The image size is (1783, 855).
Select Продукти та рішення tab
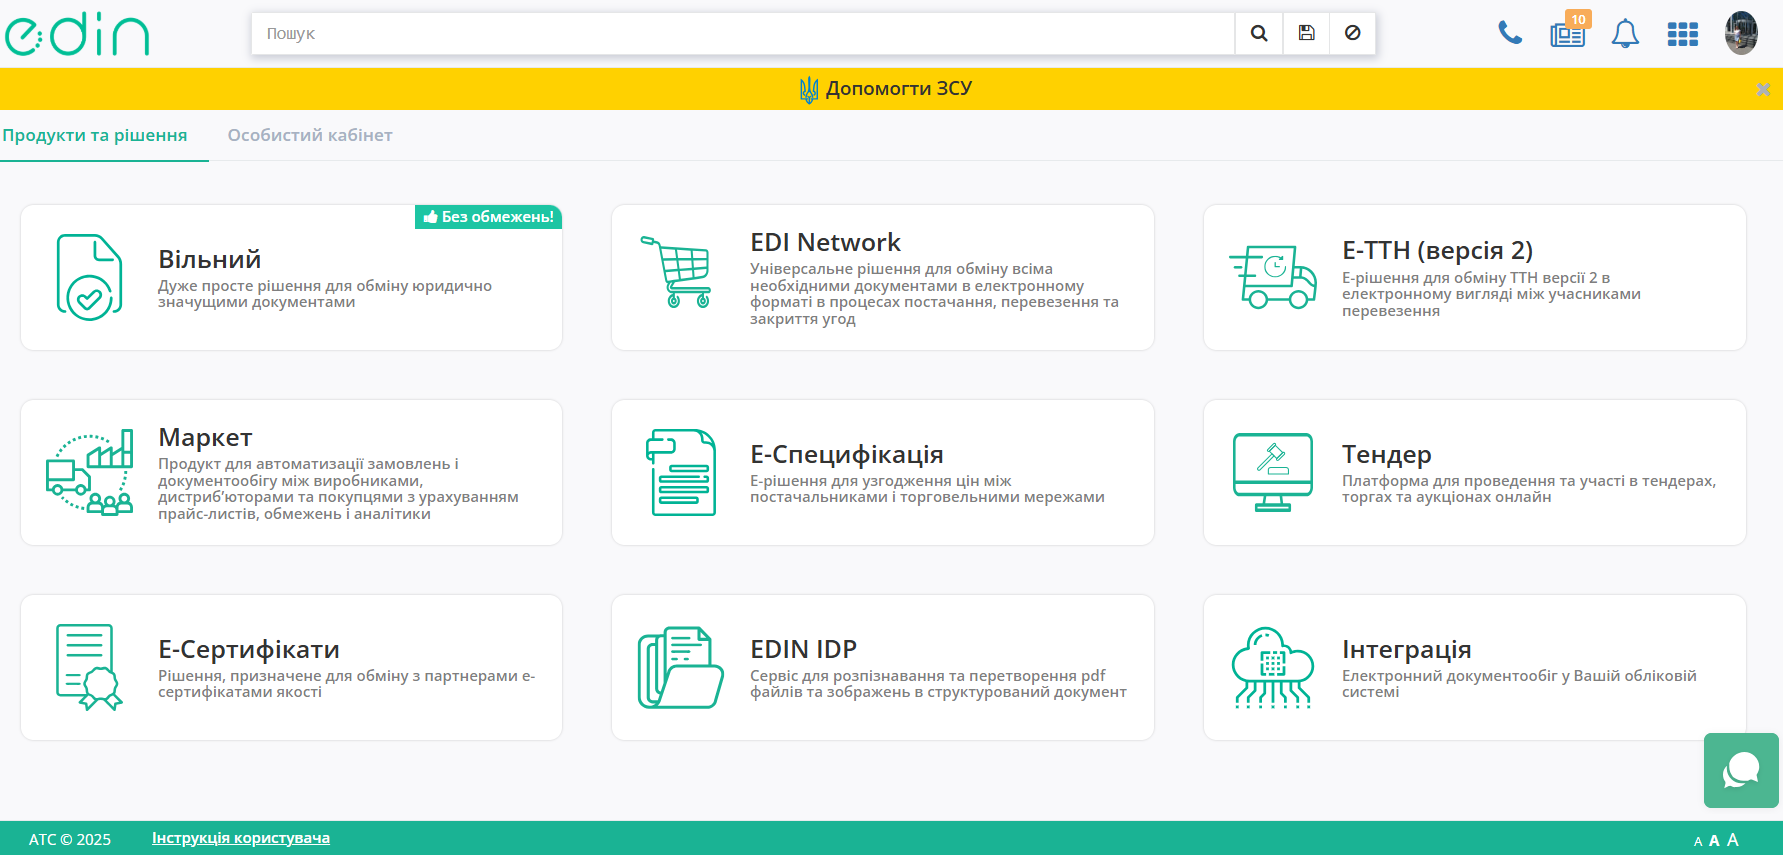(95, 135)
